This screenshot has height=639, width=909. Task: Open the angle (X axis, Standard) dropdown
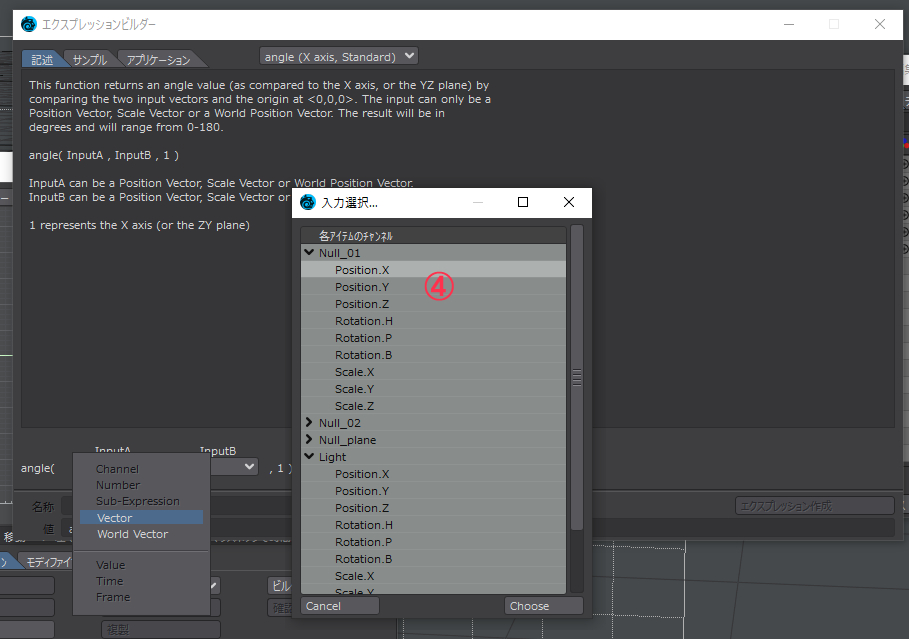[339, 56]
